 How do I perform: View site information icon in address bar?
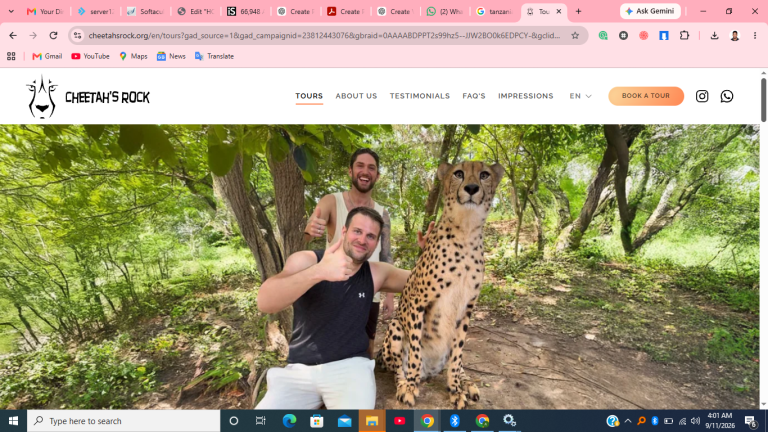tap(77, 36)
